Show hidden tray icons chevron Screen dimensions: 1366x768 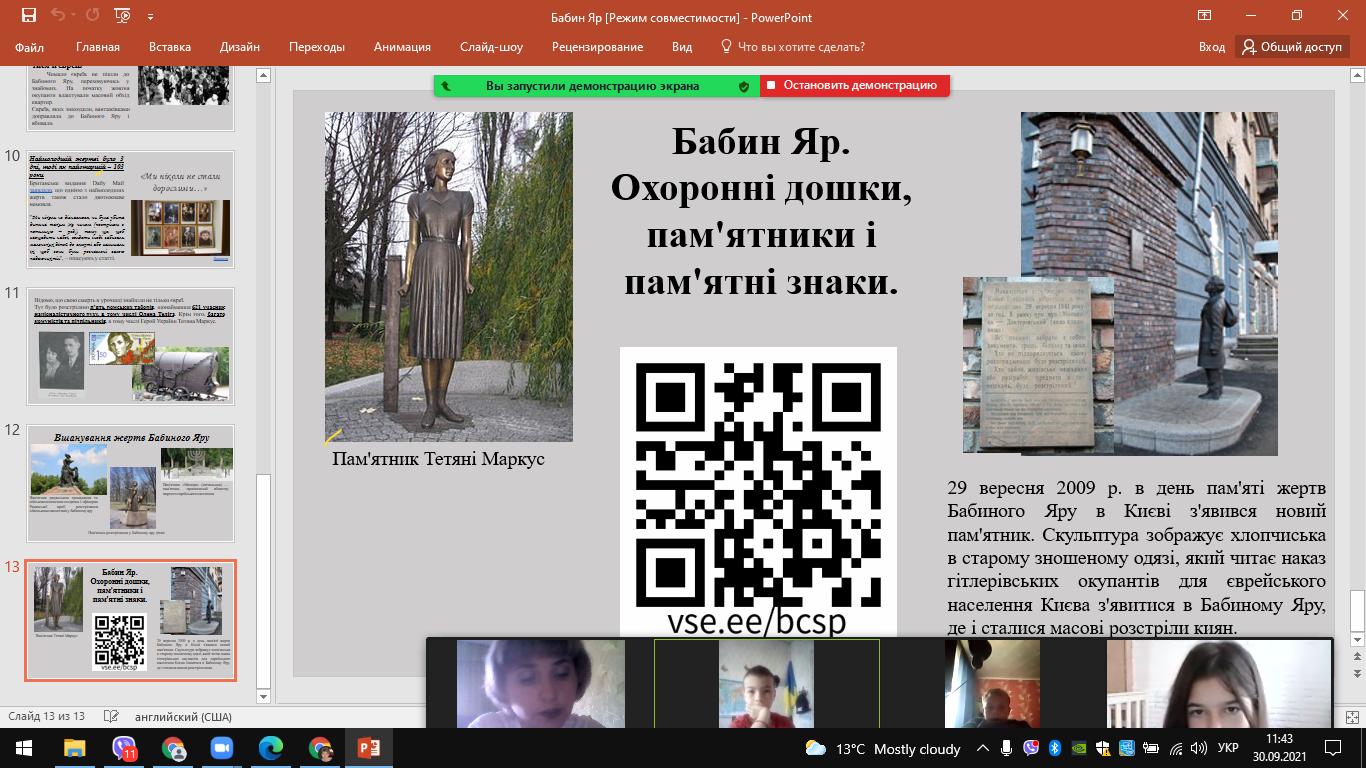click(x=984, y=748)
